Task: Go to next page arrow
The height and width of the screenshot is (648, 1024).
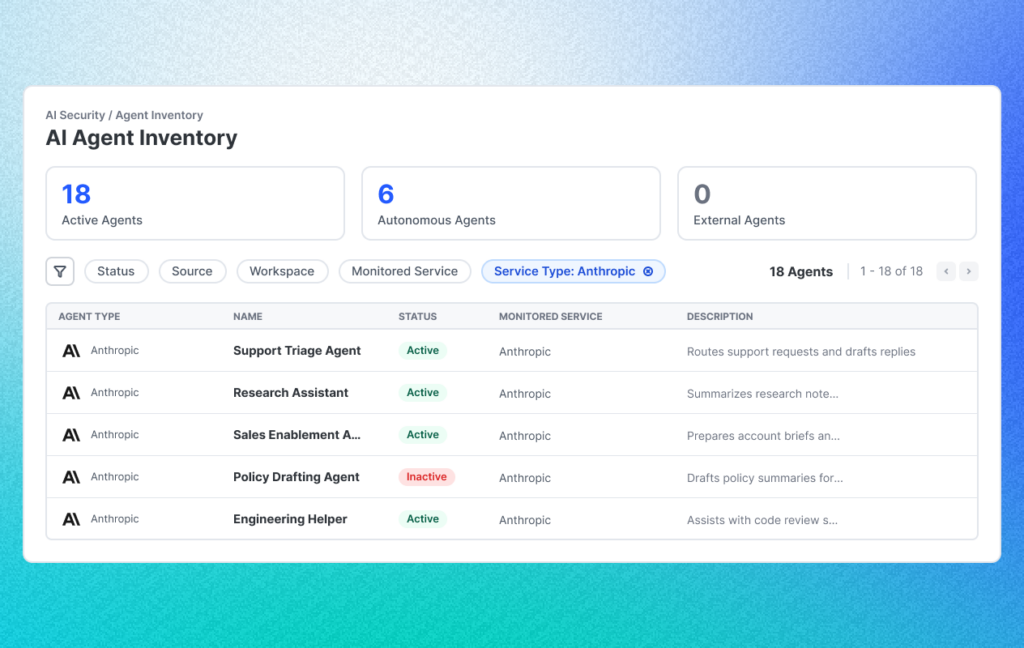Action: (968, 271)
